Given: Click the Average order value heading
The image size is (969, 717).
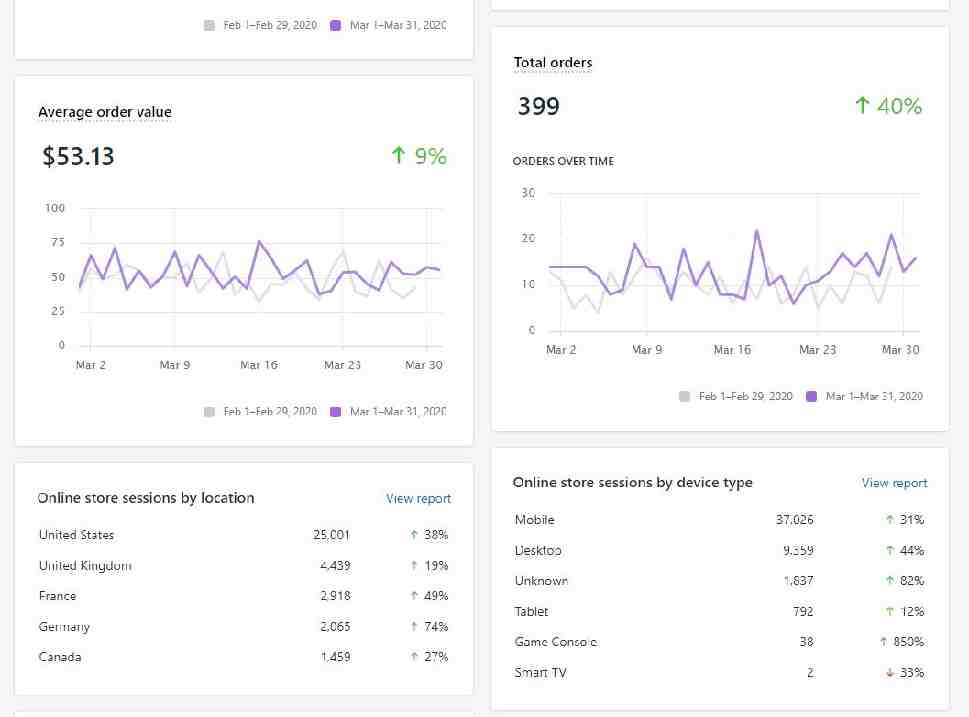Looking at the screenshot, I should click(x=105, y=112).
